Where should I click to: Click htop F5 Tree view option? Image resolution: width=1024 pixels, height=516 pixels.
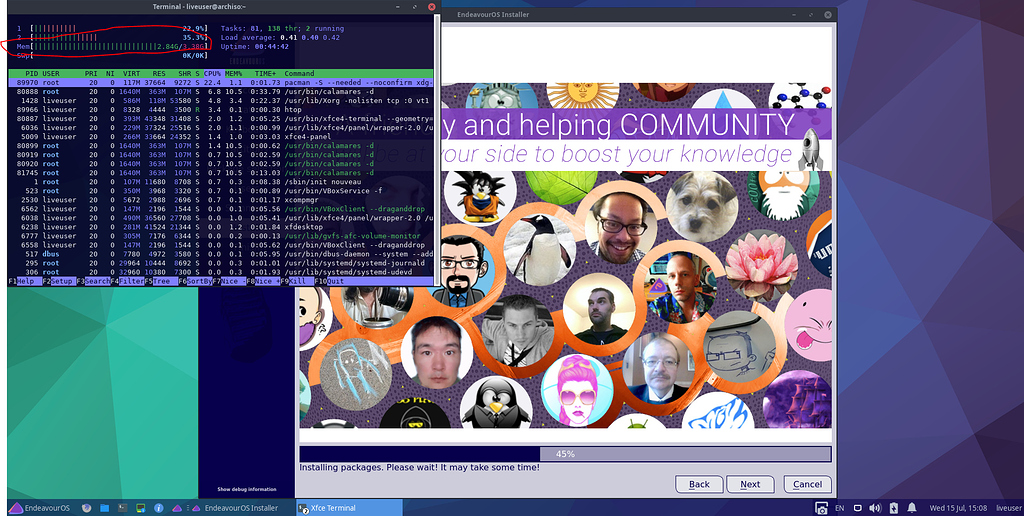pos(159,281)
